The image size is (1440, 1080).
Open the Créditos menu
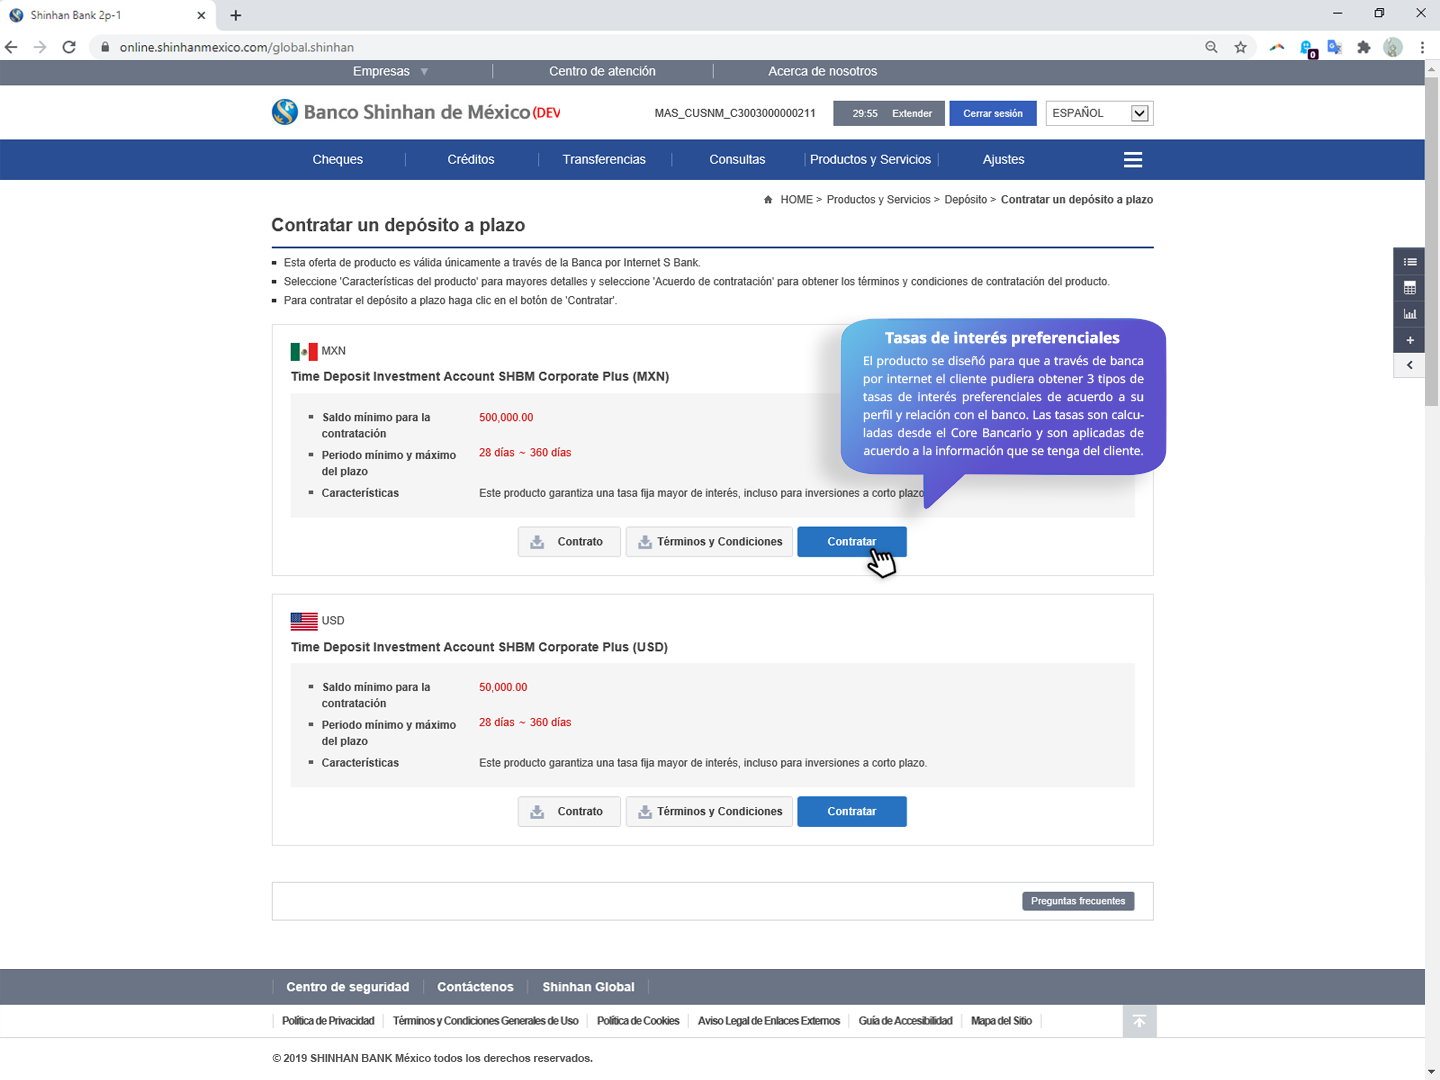[x=471, y=160]
